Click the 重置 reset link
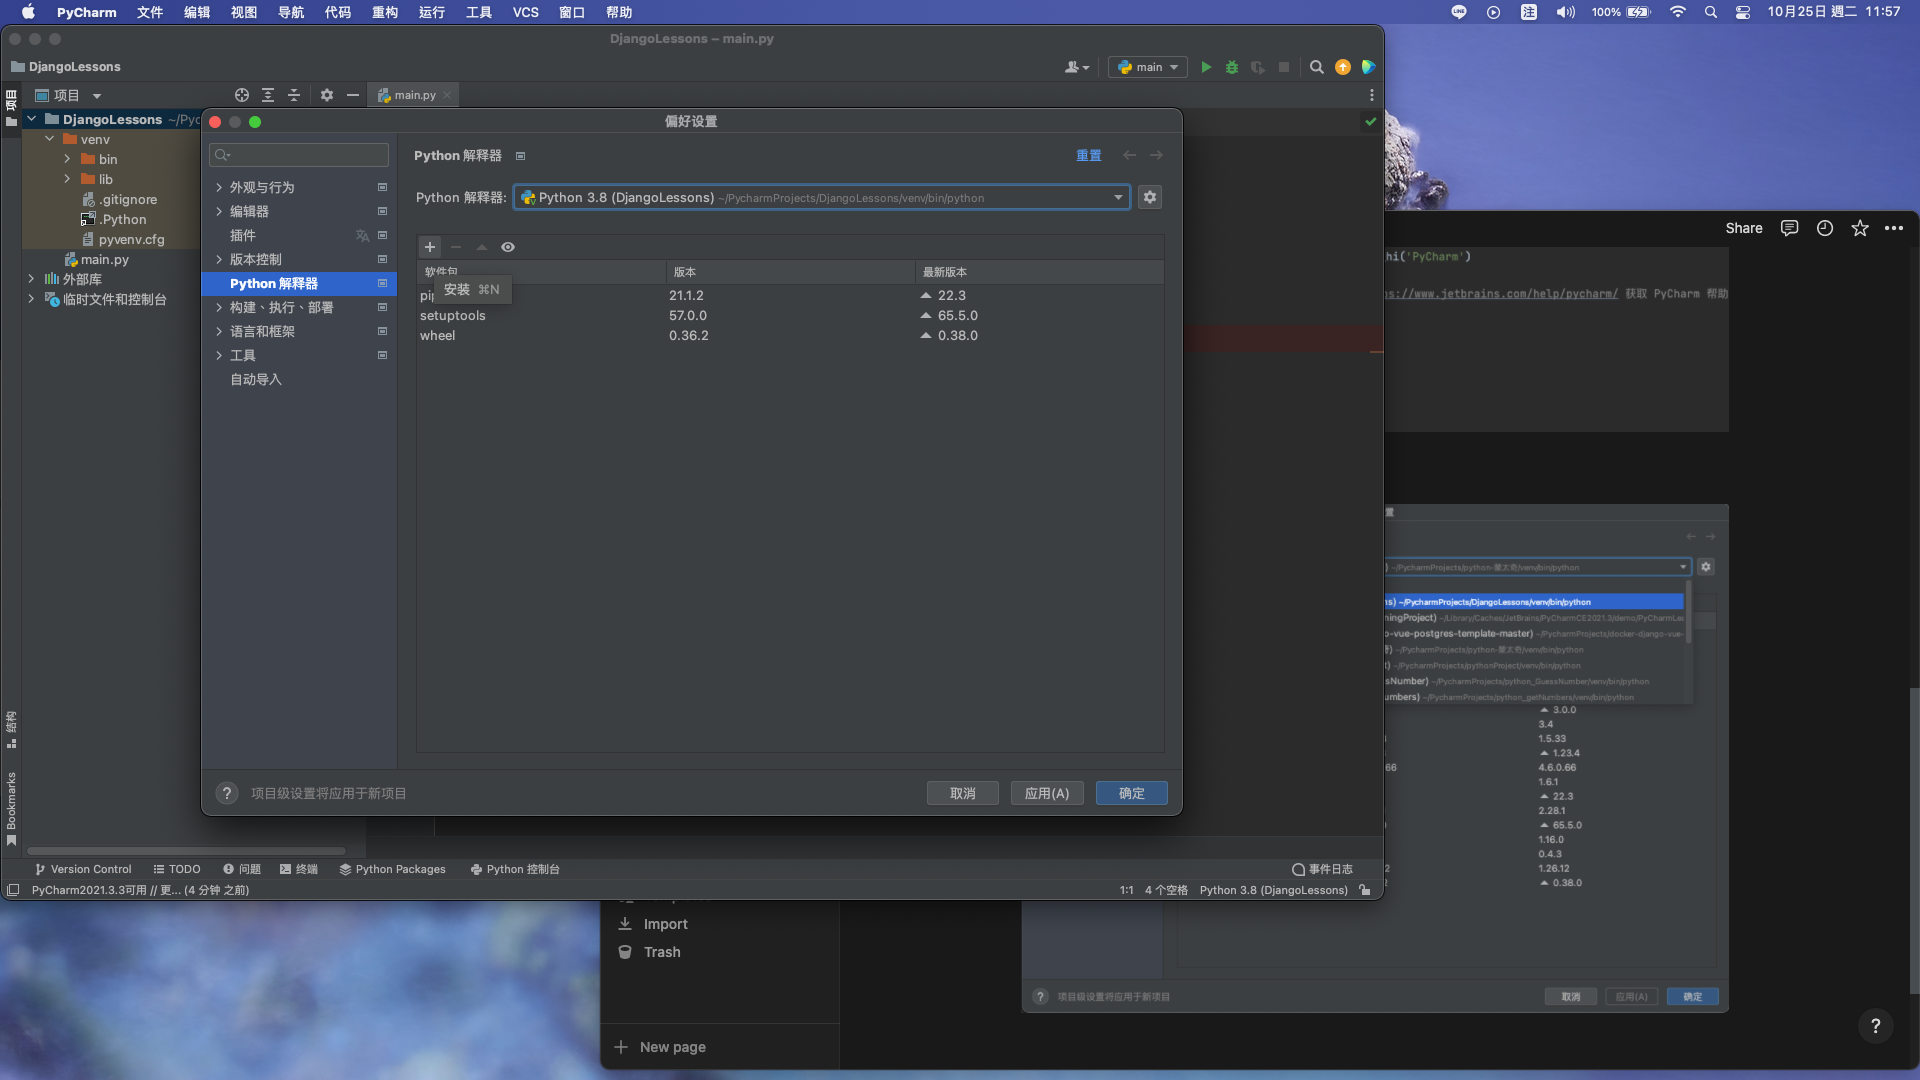 pyautogui.click(x=1088, y=155)
